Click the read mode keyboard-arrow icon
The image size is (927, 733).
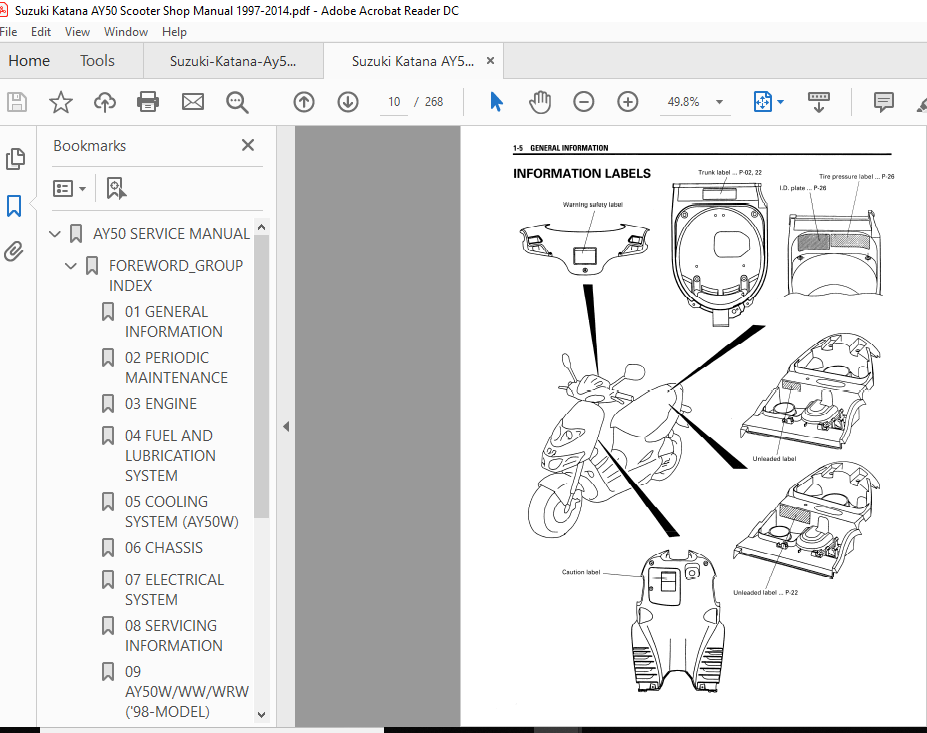tap(819, 102)
